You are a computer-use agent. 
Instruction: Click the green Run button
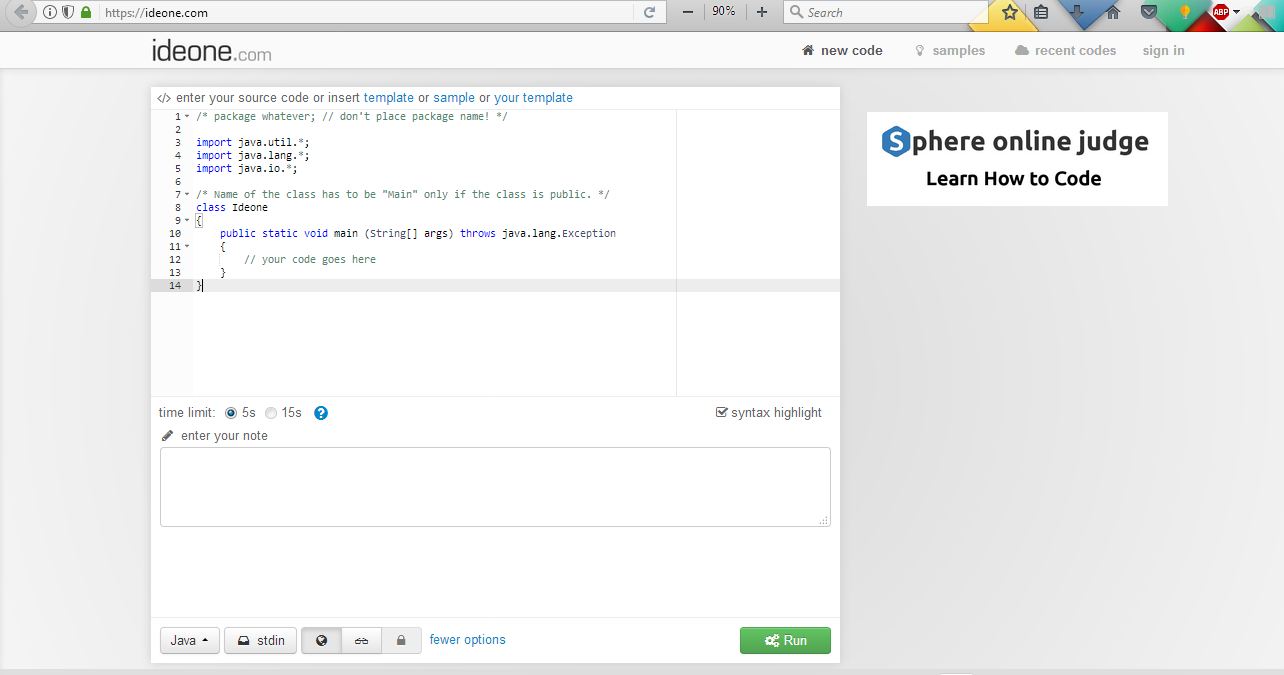[x=785, y=640]
